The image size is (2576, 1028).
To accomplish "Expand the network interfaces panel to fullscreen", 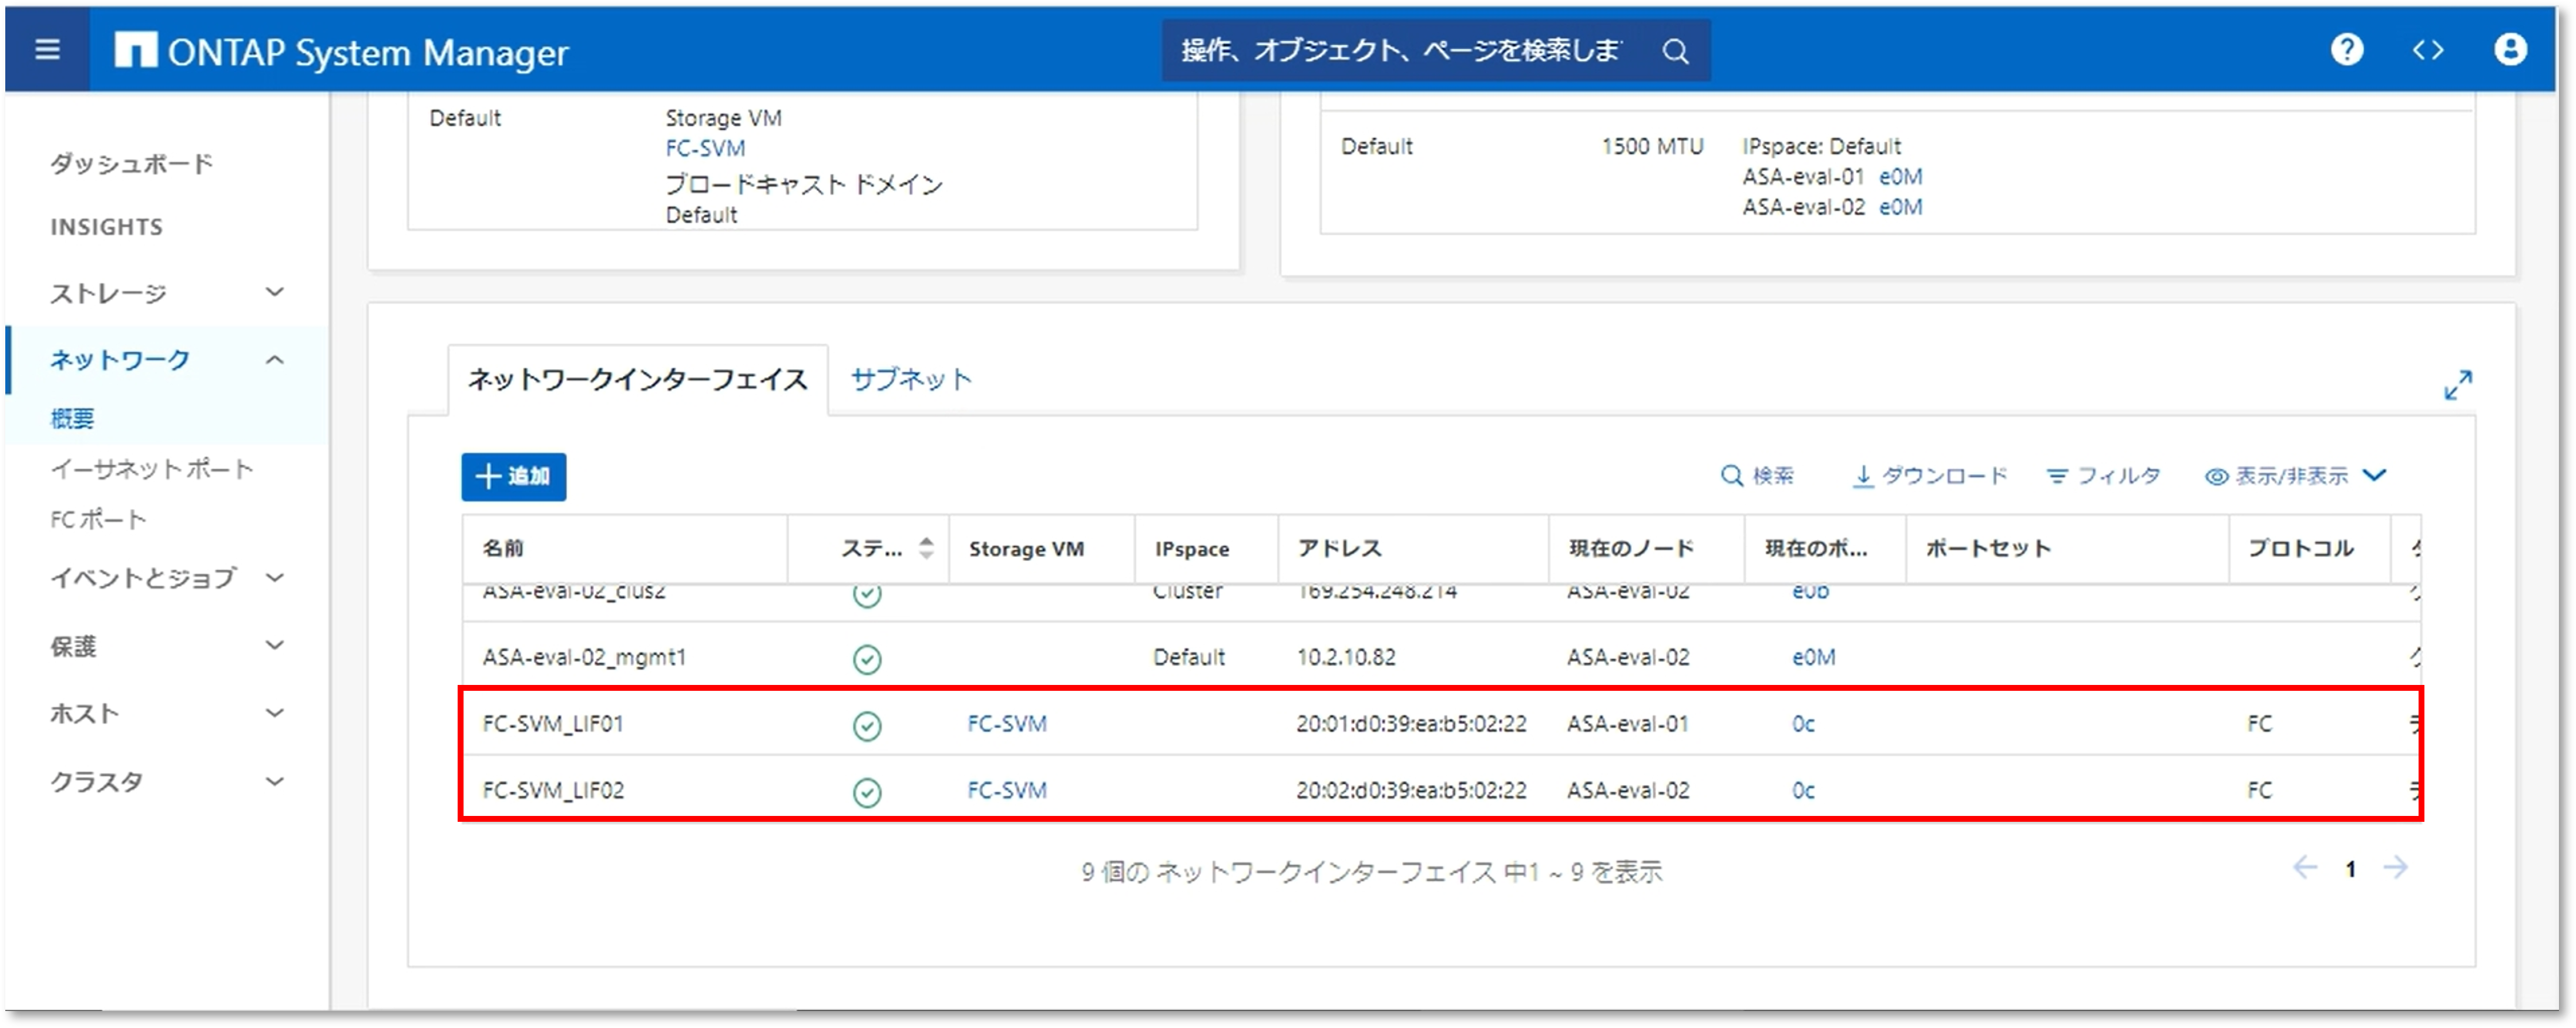I will (x=2457, y=385).
